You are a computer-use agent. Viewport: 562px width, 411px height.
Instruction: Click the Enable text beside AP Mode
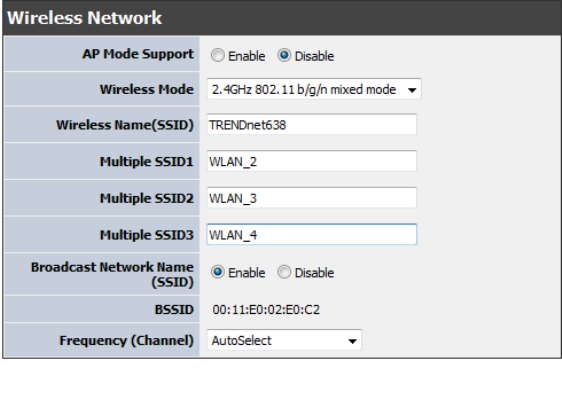(247, 56)
